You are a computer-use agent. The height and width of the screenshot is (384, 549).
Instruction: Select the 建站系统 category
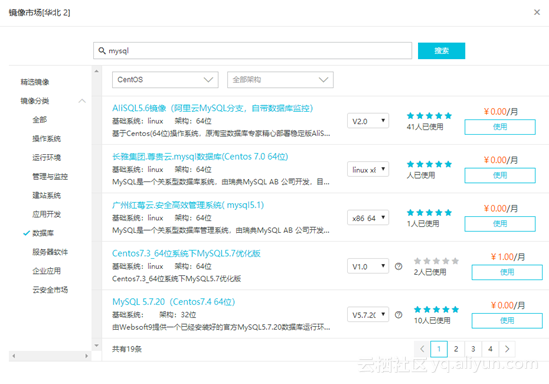47,195
